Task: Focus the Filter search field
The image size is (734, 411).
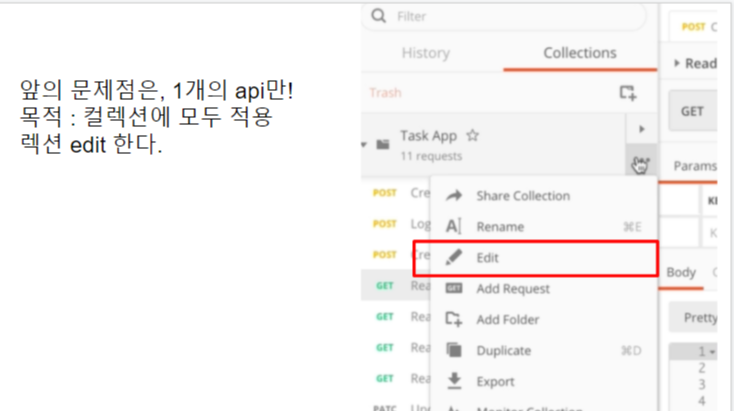Action: pos(504,16)
